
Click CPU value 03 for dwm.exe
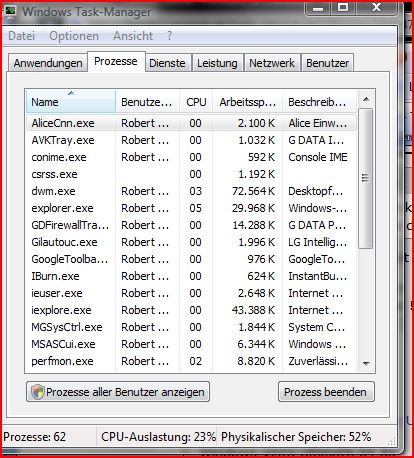click(x=196, y=191)
